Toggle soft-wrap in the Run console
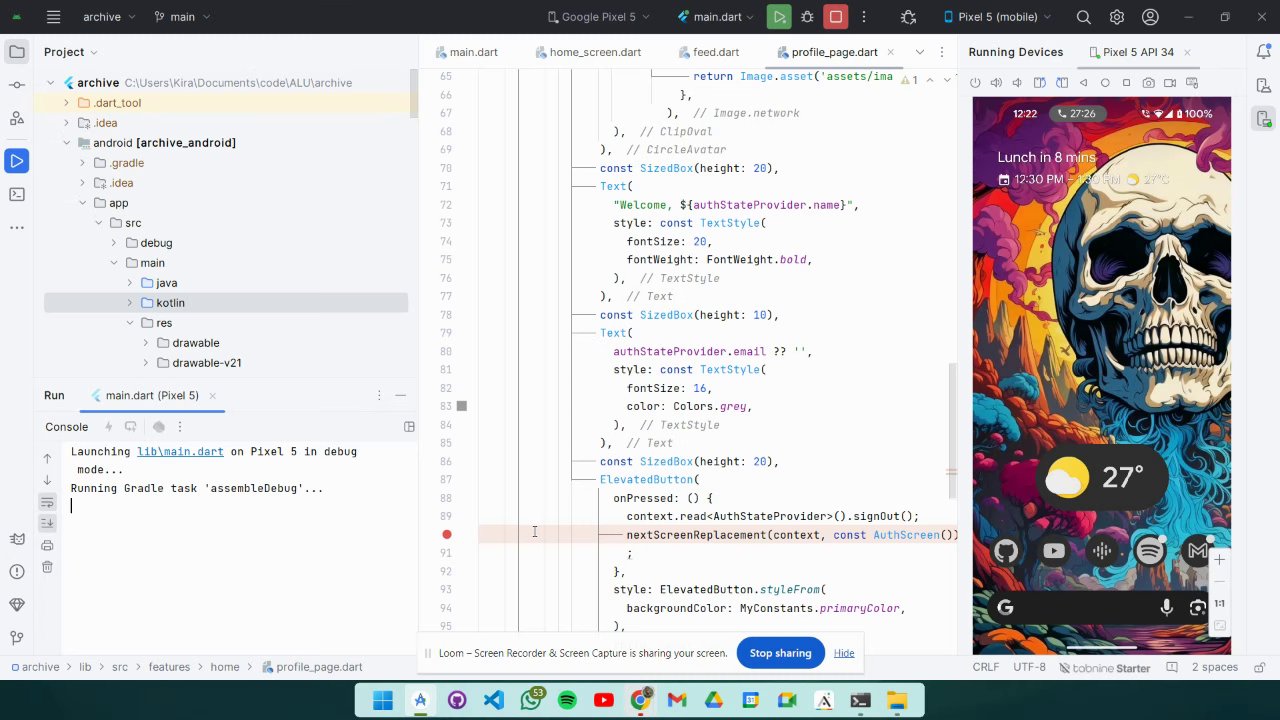The width and height of the screenshot is (1280, 720). click(x=47, y=502)
